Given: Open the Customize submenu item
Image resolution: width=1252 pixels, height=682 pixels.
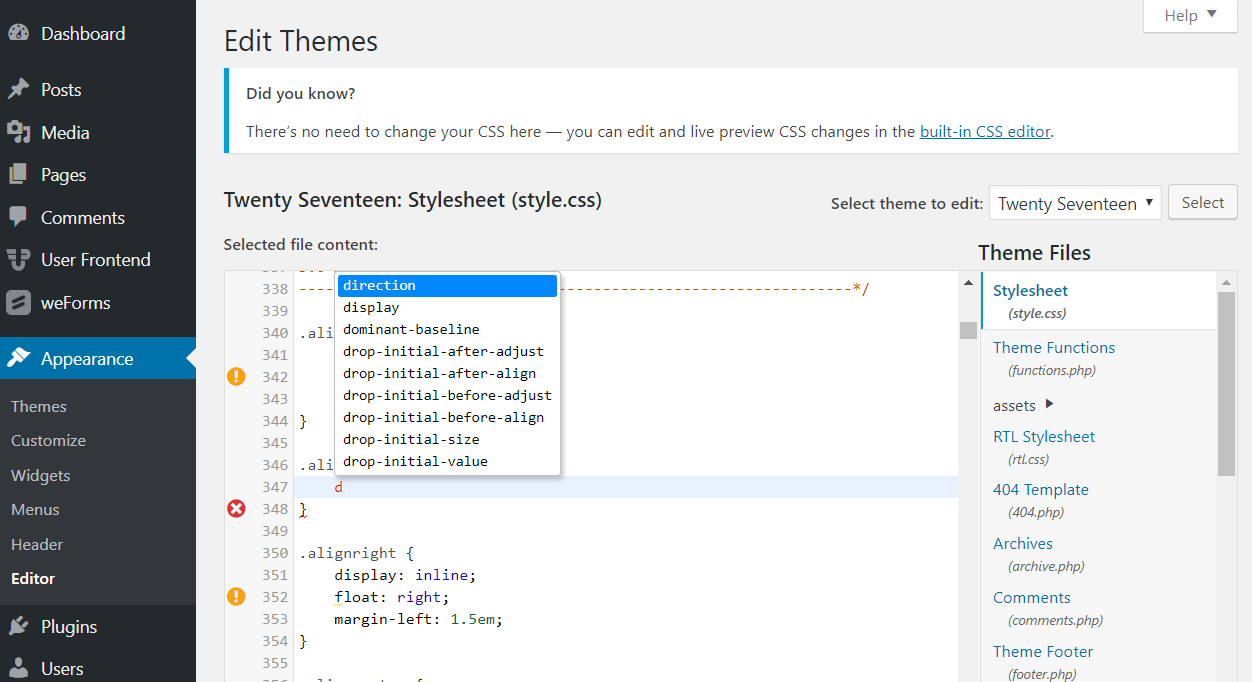Looking at the screenshot, I should pos(48,440).
